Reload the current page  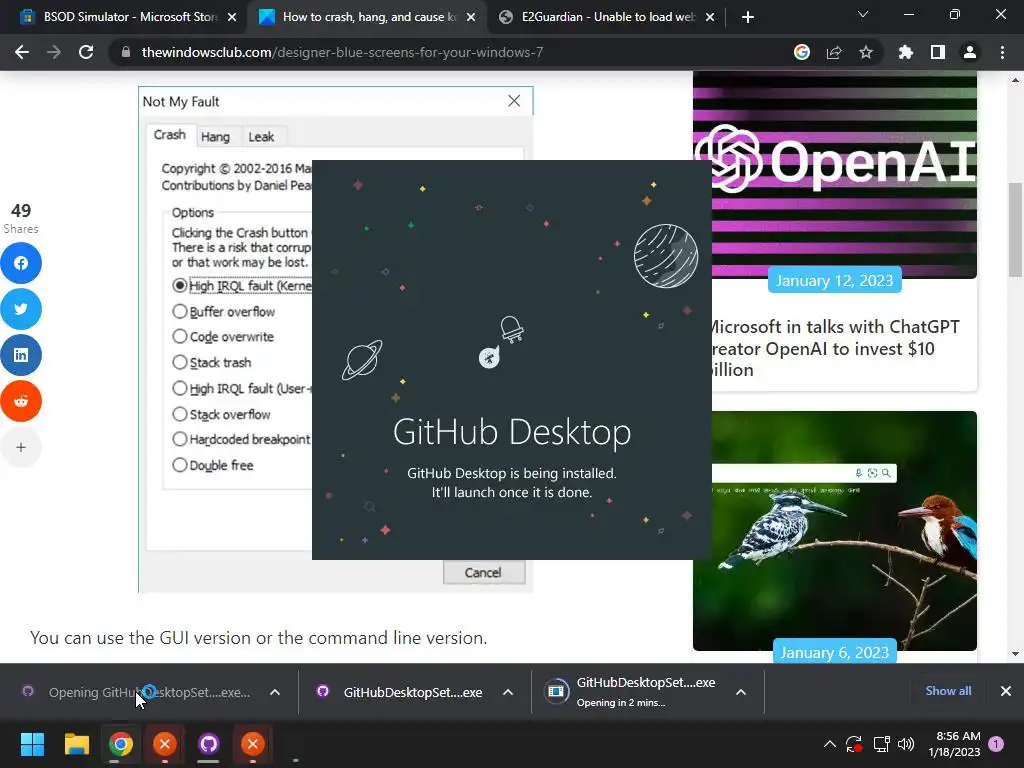86,52
